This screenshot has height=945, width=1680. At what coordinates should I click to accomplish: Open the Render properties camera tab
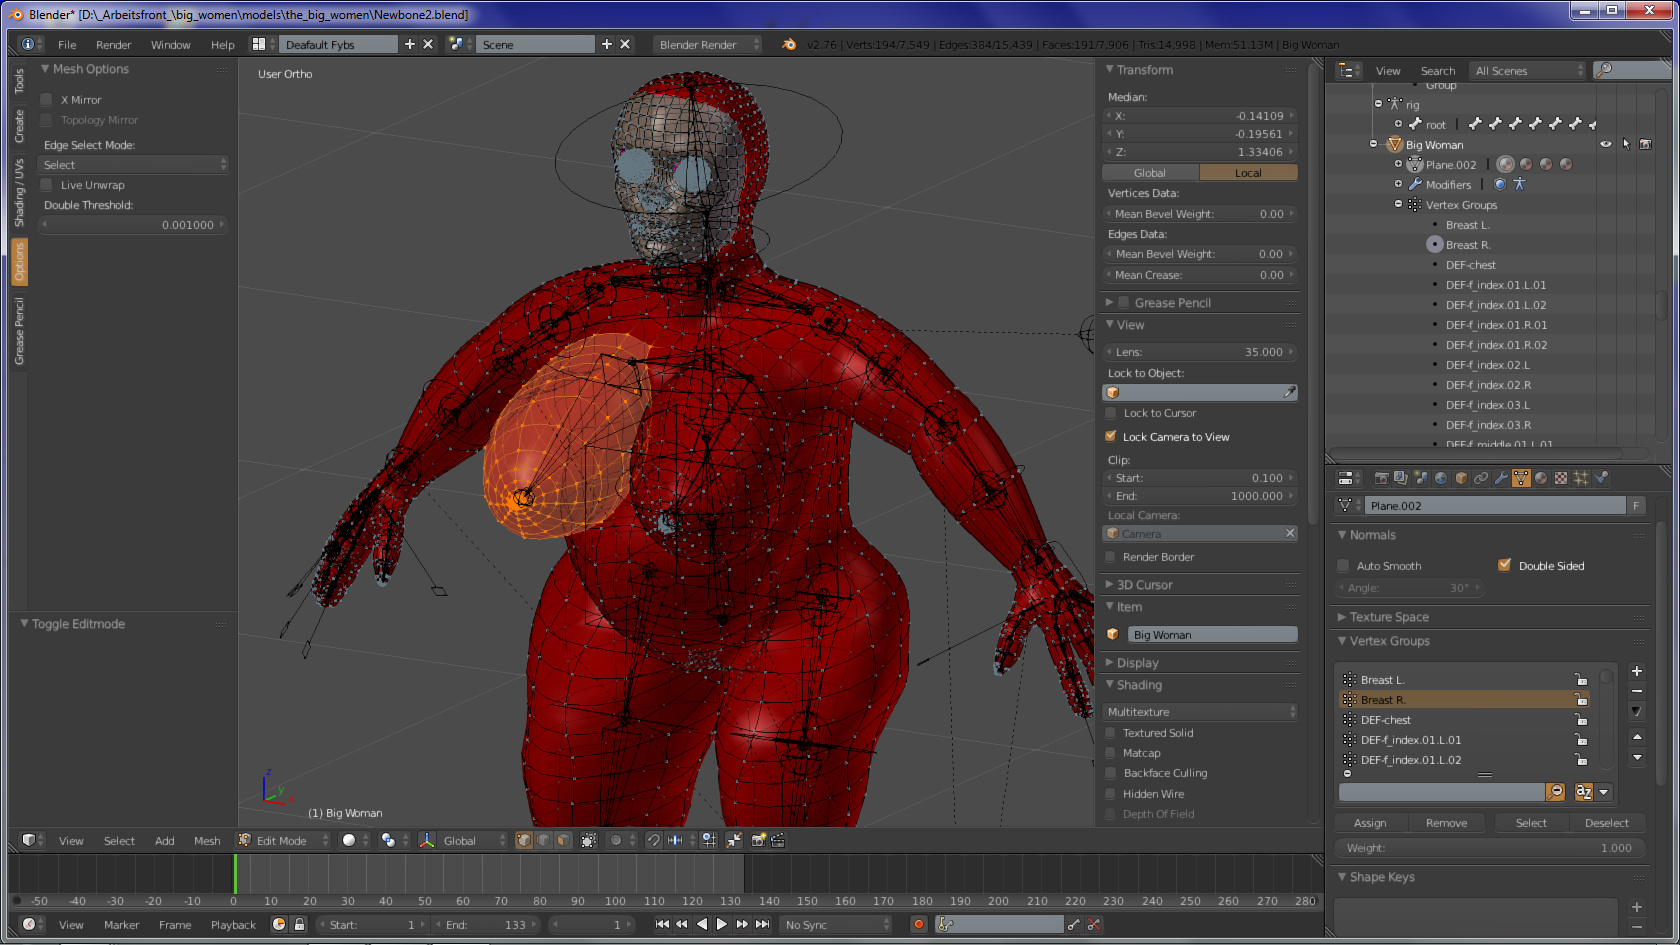click(x=1381, y=478)
